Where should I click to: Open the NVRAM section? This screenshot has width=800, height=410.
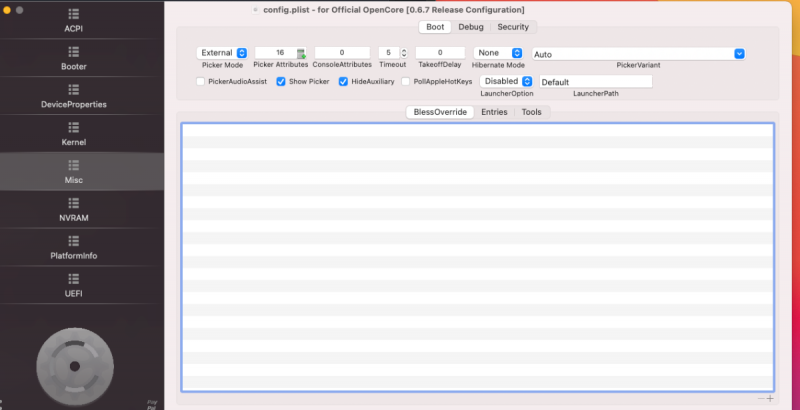click(73, 210)
